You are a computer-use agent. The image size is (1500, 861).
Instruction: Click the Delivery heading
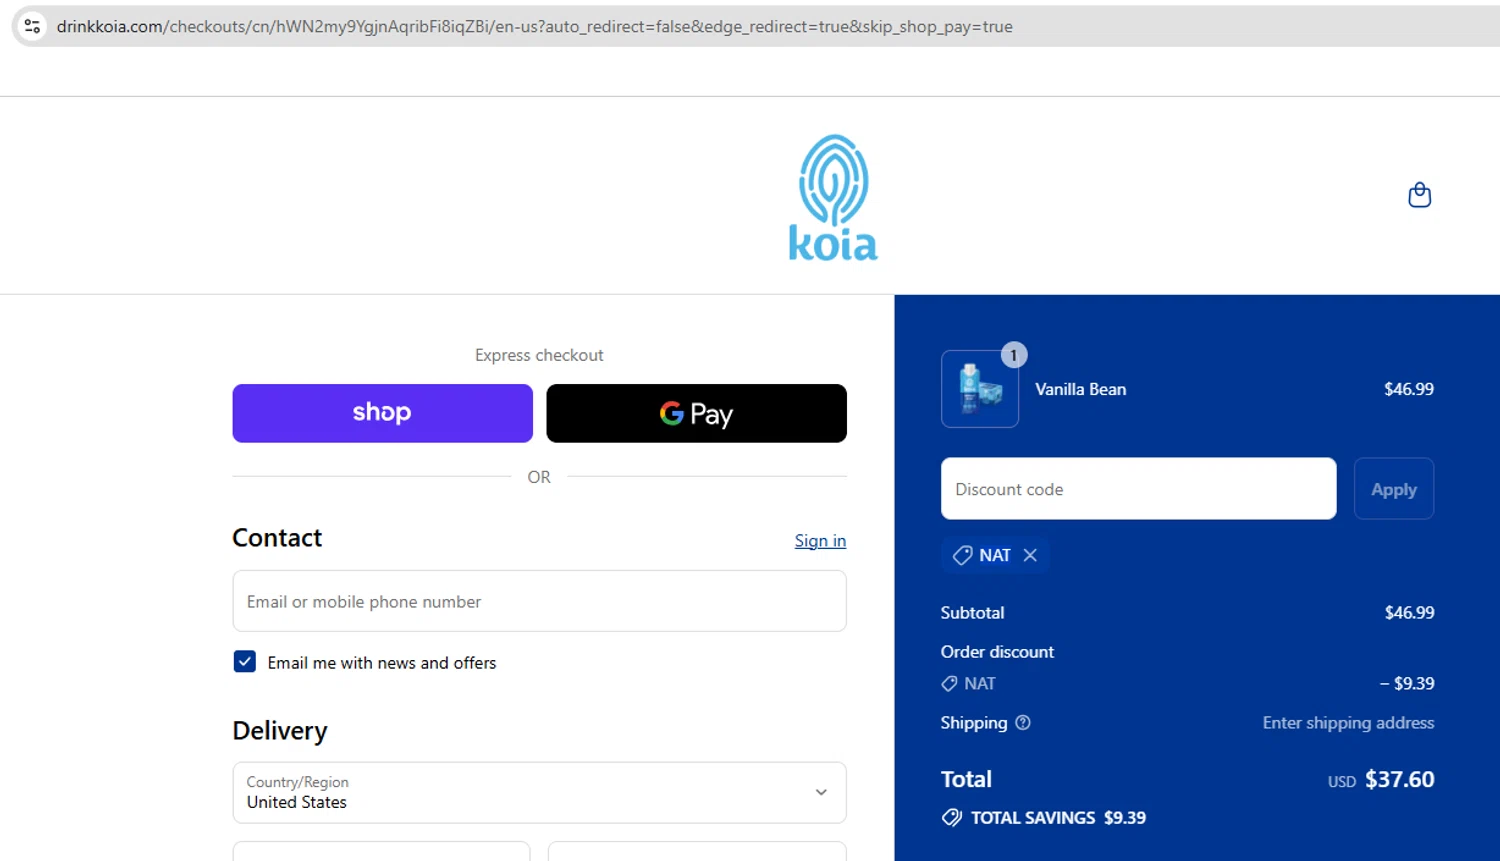[280, 731]
